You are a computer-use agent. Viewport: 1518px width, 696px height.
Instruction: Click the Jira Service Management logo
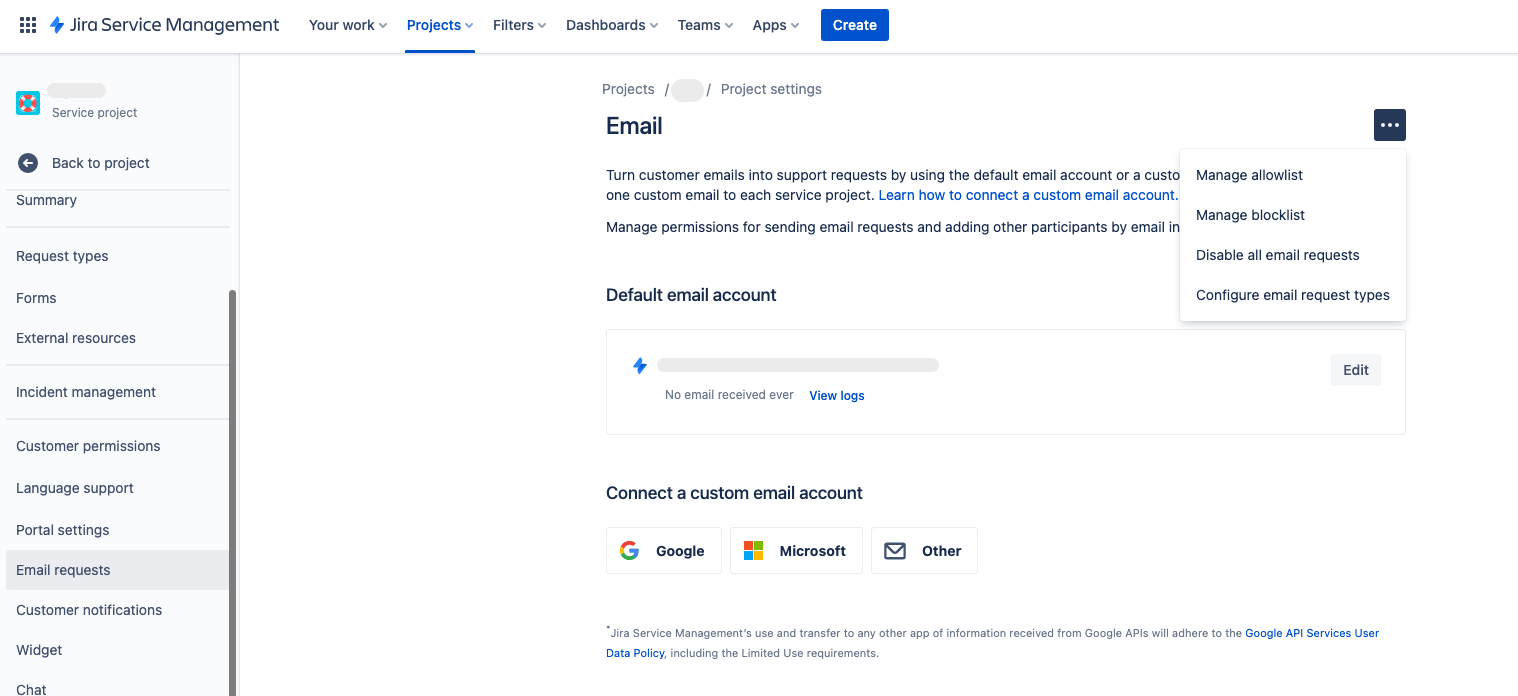pyautogui.click(x=165, y=25)
